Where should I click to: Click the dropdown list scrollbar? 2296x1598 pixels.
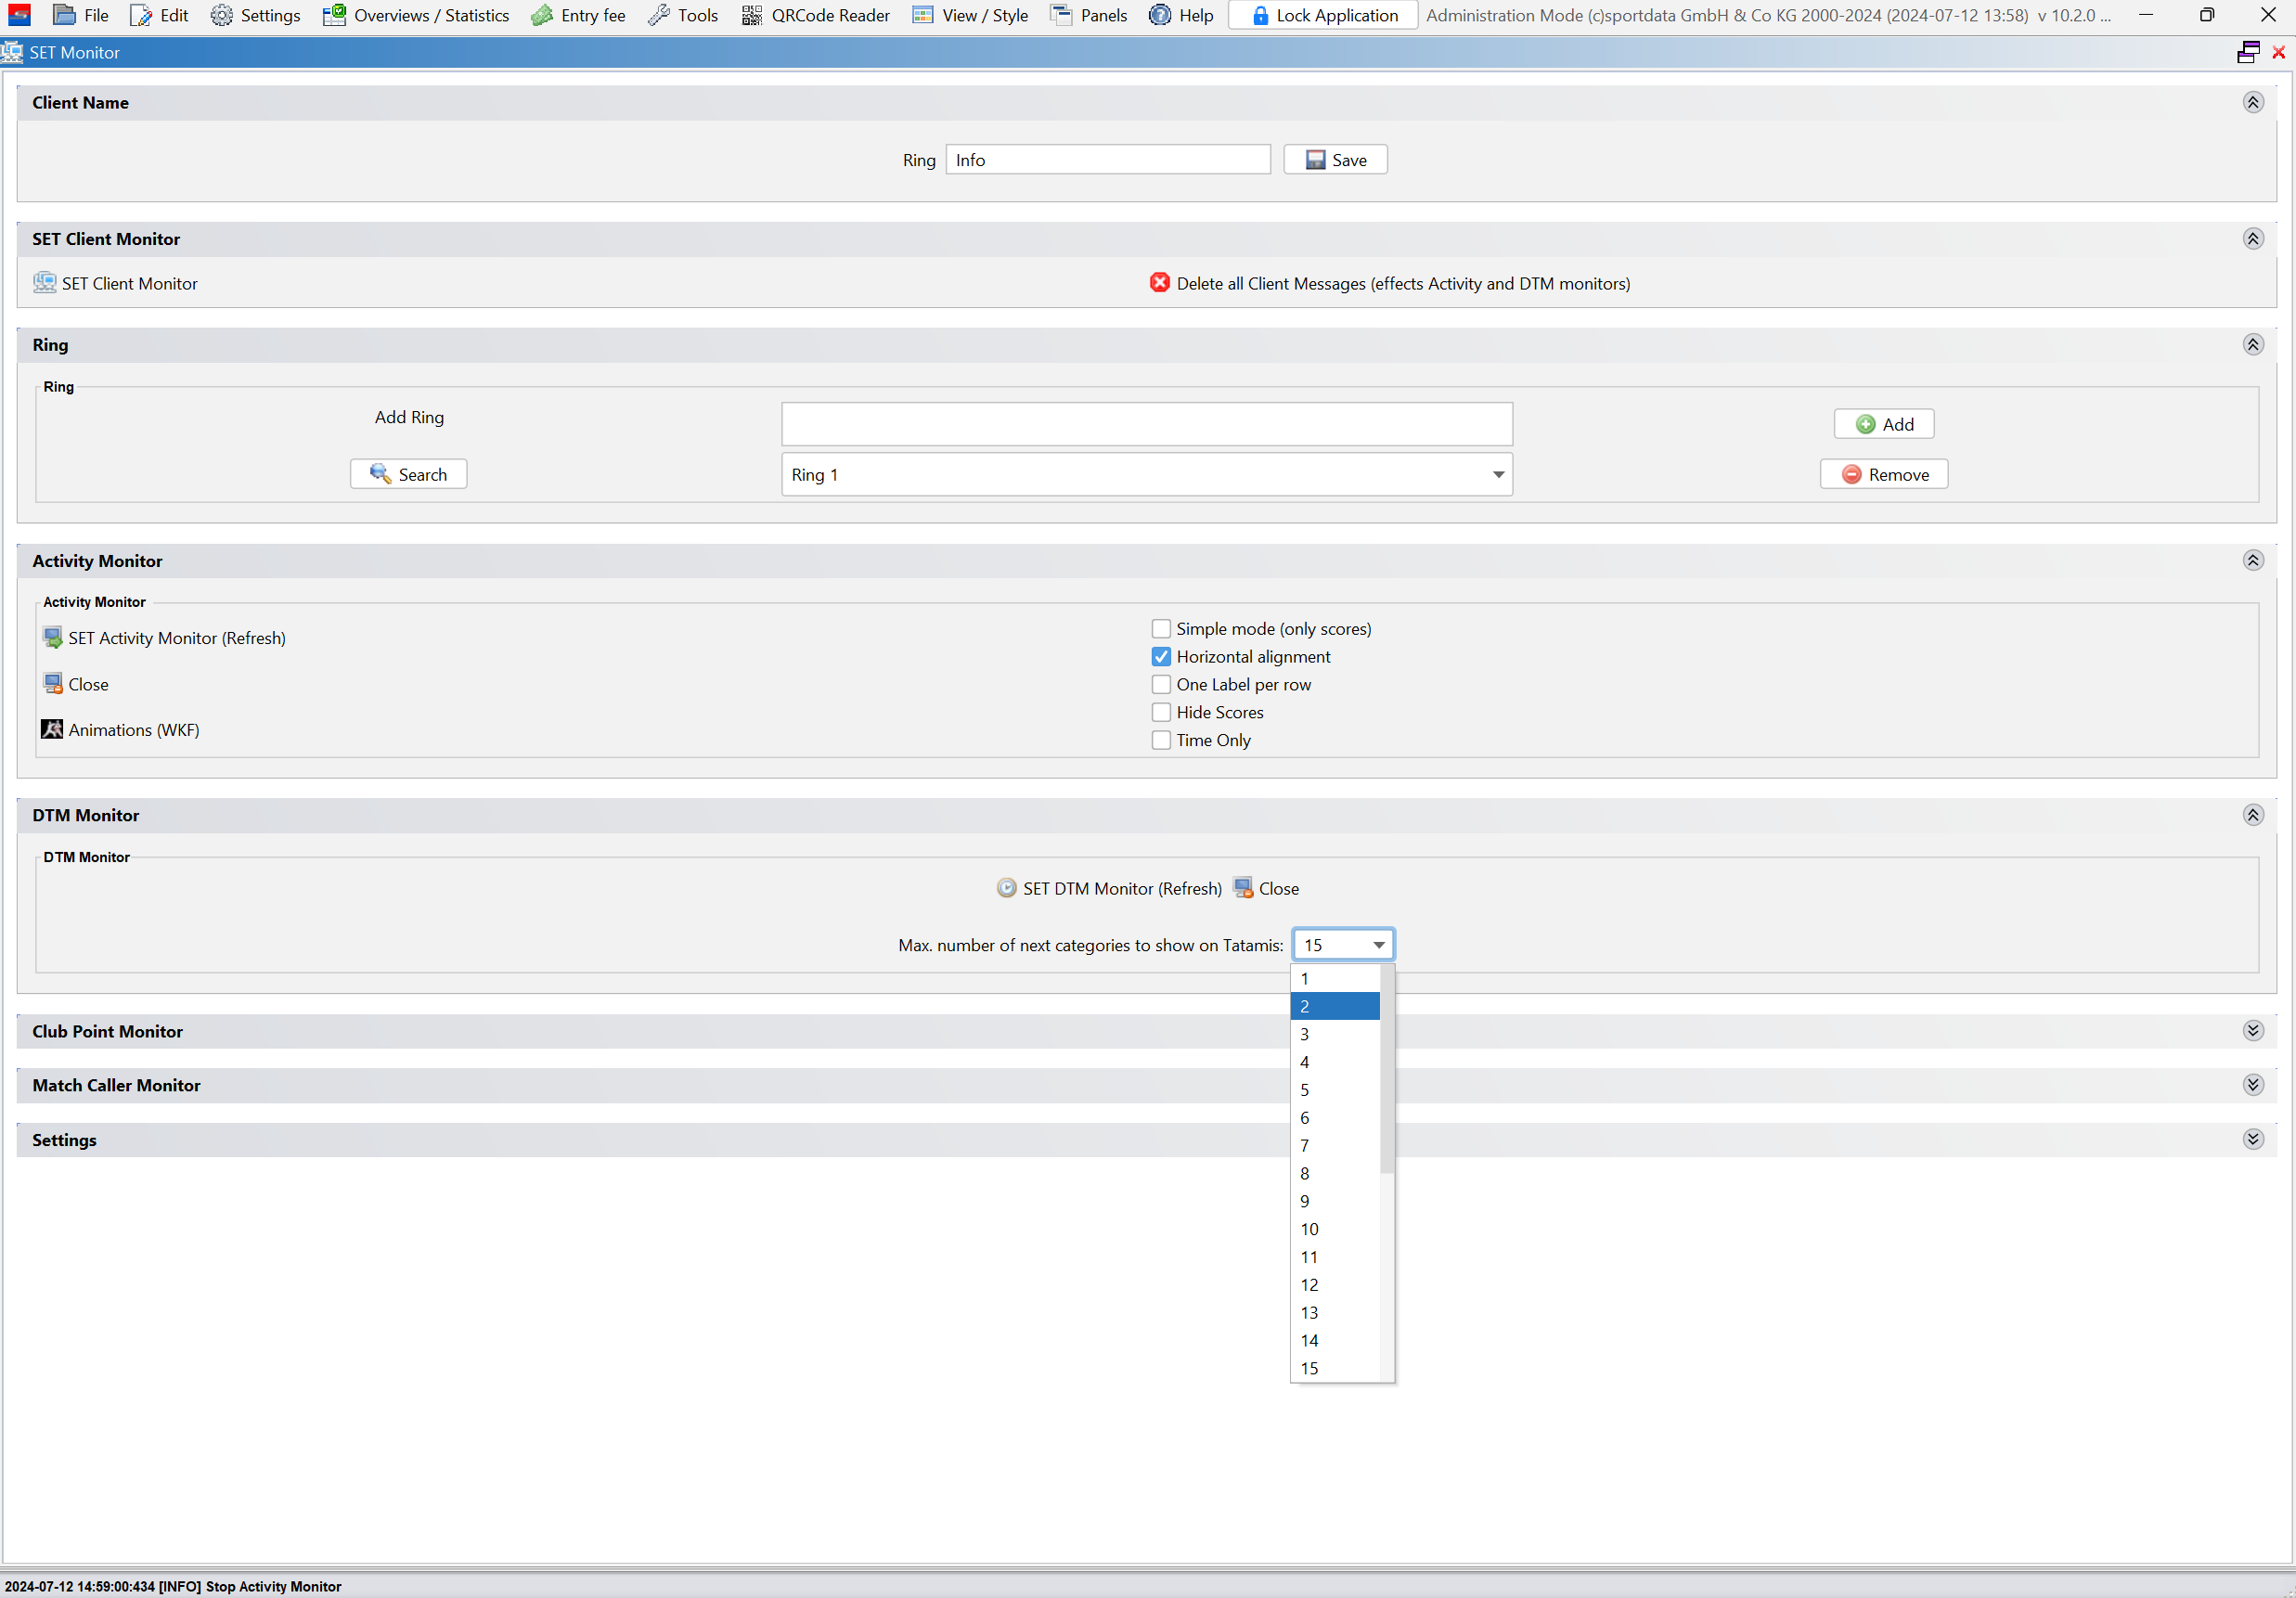click(1387, 1070)
